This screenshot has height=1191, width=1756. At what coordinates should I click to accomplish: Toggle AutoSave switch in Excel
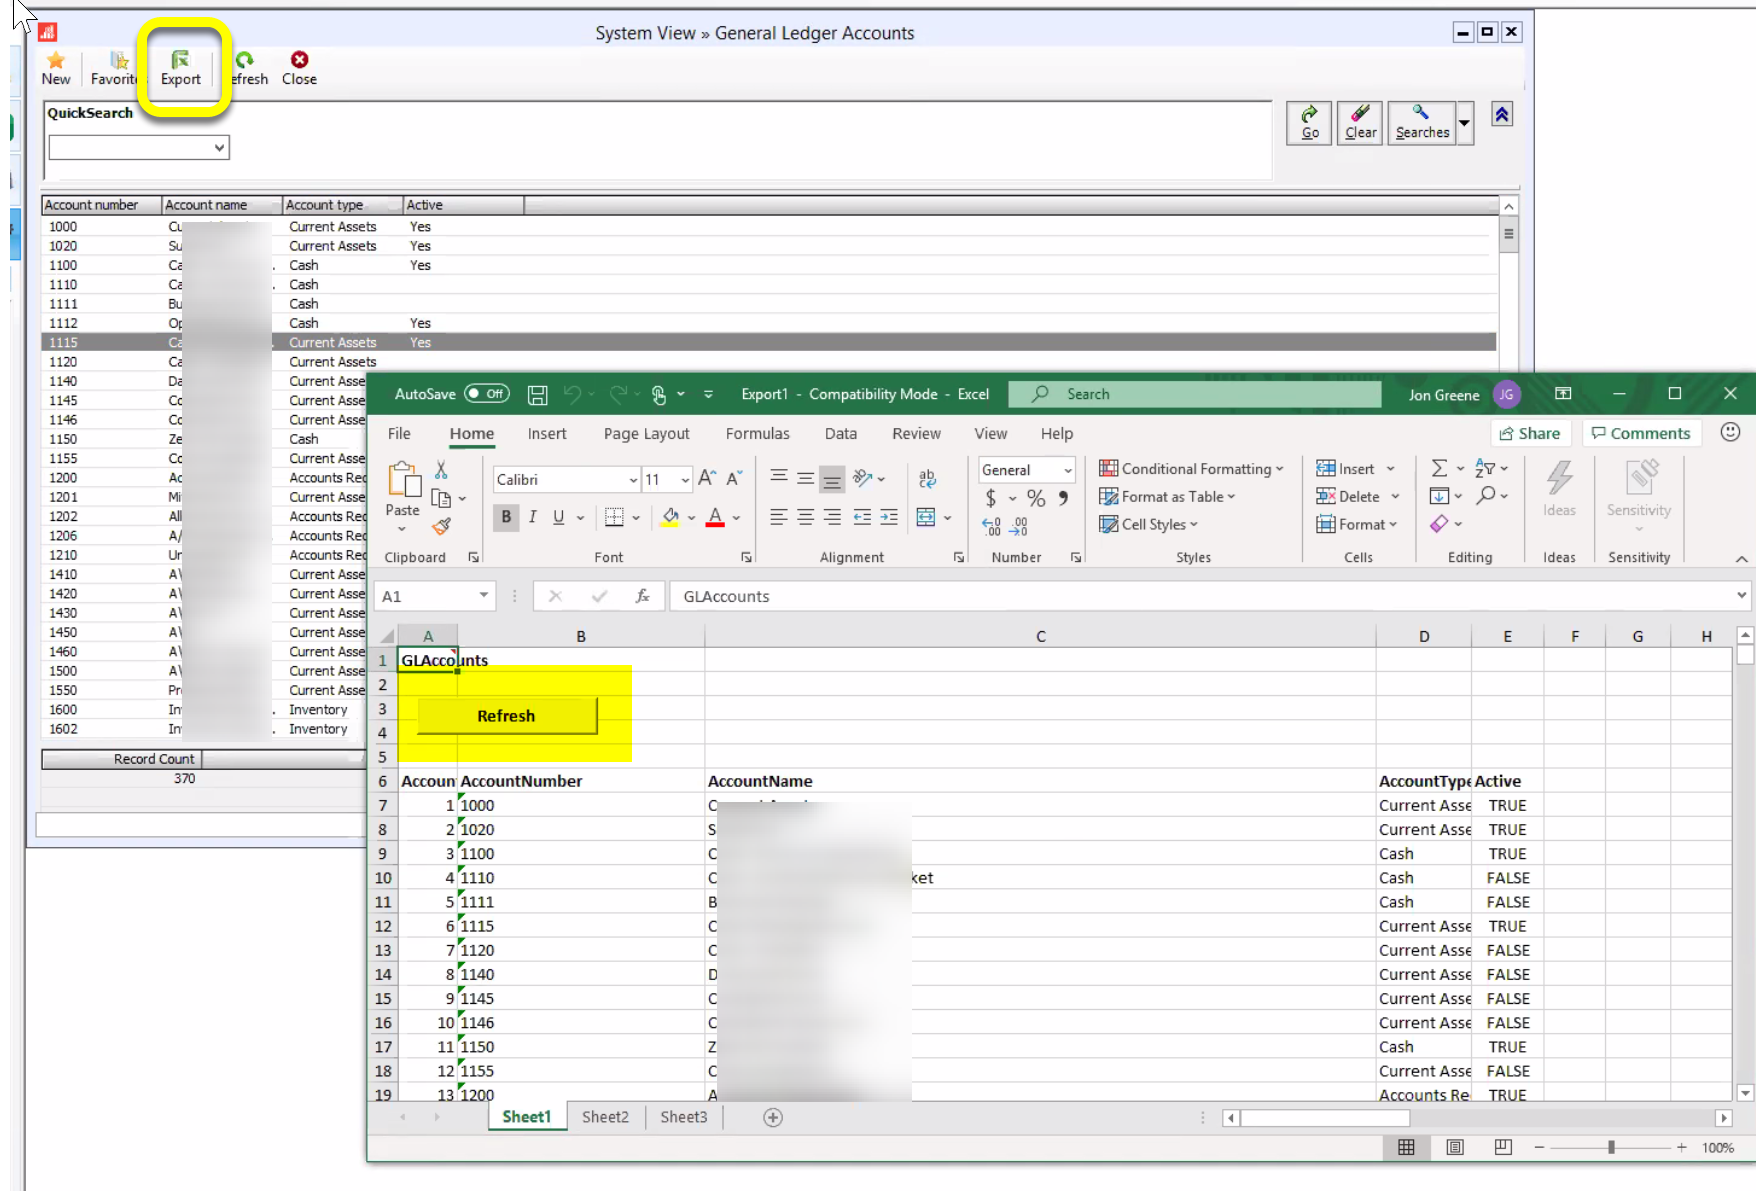pos(487,394)
